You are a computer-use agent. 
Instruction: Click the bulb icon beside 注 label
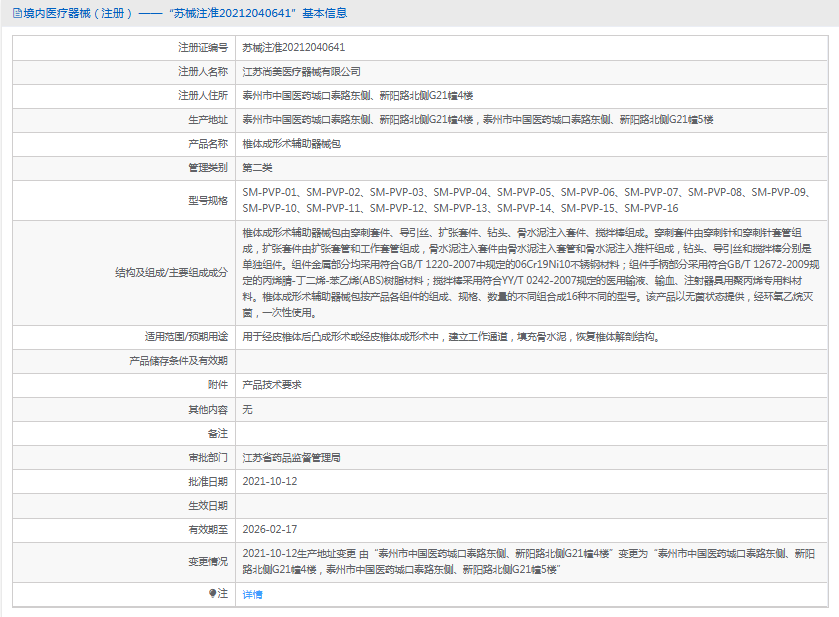tap(212, 593)
